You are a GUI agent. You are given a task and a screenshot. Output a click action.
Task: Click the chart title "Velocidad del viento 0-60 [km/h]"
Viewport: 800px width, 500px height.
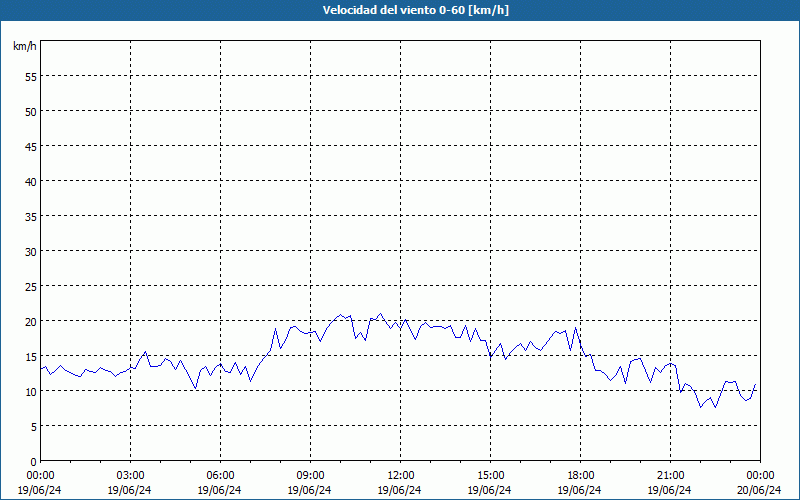pyautogui.click(x=415, y=10)
